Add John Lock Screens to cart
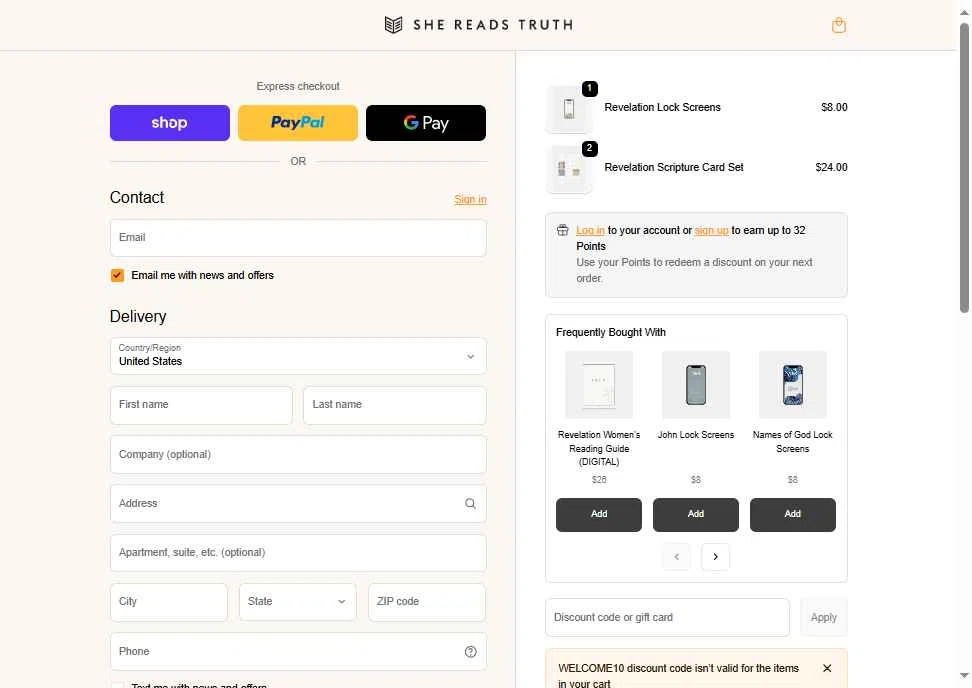Screen dimensions: 972x688 pyautogui.click(x=696, y=514)
